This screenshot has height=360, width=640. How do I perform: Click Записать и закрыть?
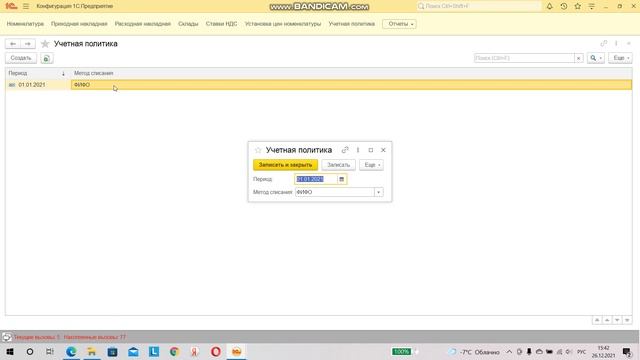(x=285, y=165)
